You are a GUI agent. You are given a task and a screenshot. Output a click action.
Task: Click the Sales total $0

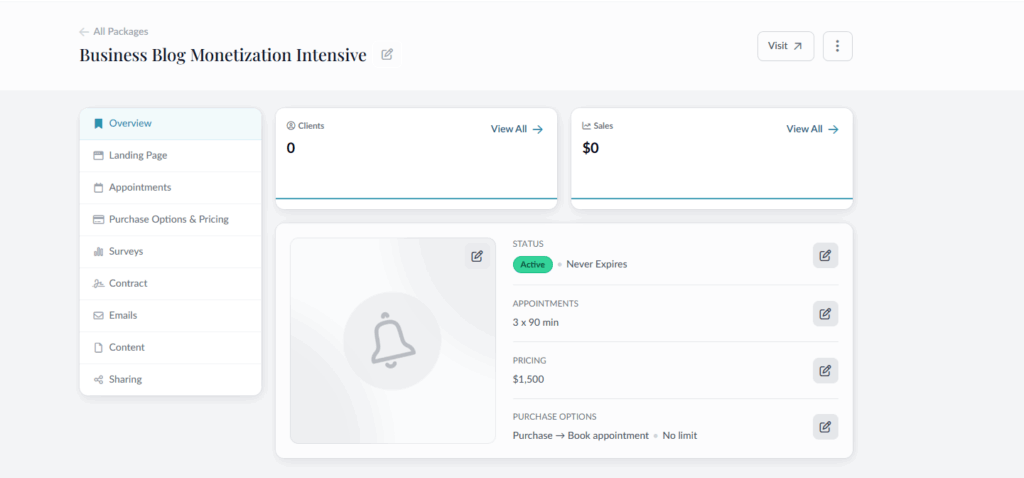[x=590, y=148]
